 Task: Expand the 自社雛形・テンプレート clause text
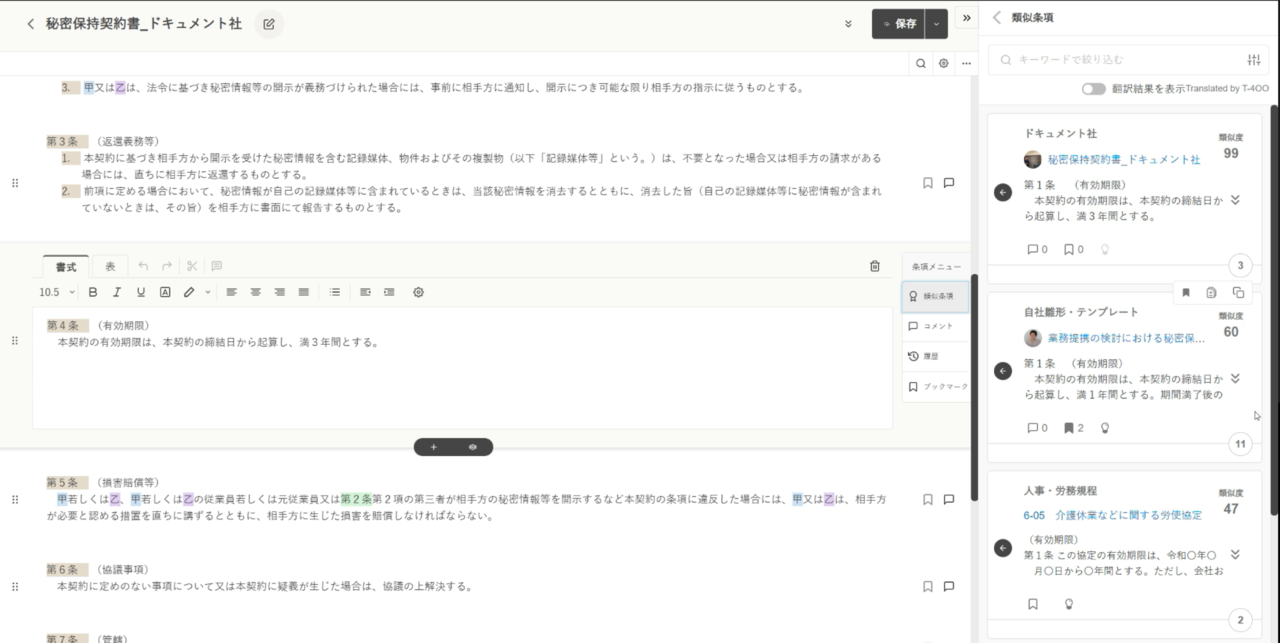tap(1235, 379)
